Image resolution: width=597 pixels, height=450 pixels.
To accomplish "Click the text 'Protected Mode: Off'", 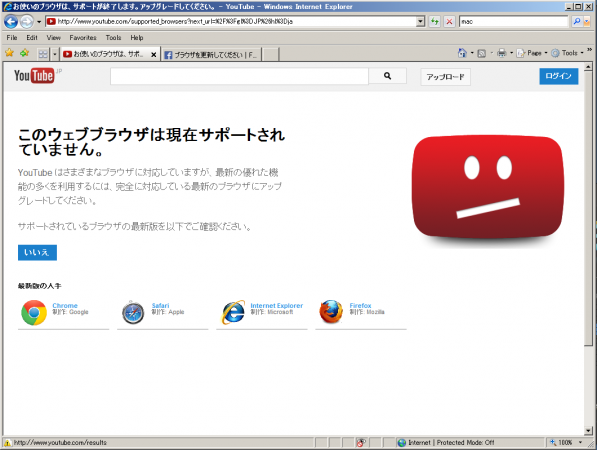I will click(465, 442).
